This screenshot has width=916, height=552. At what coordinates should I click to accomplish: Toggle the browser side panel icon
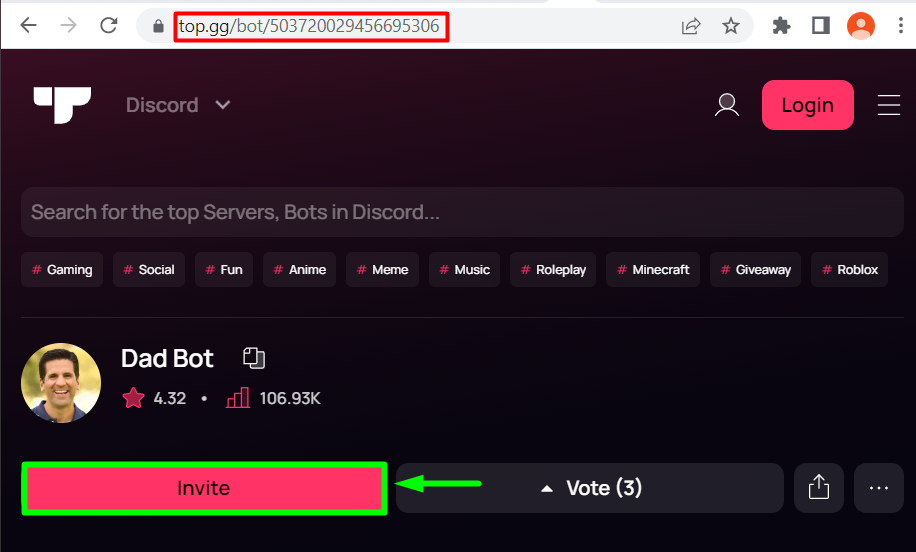(x=821, y=26)
